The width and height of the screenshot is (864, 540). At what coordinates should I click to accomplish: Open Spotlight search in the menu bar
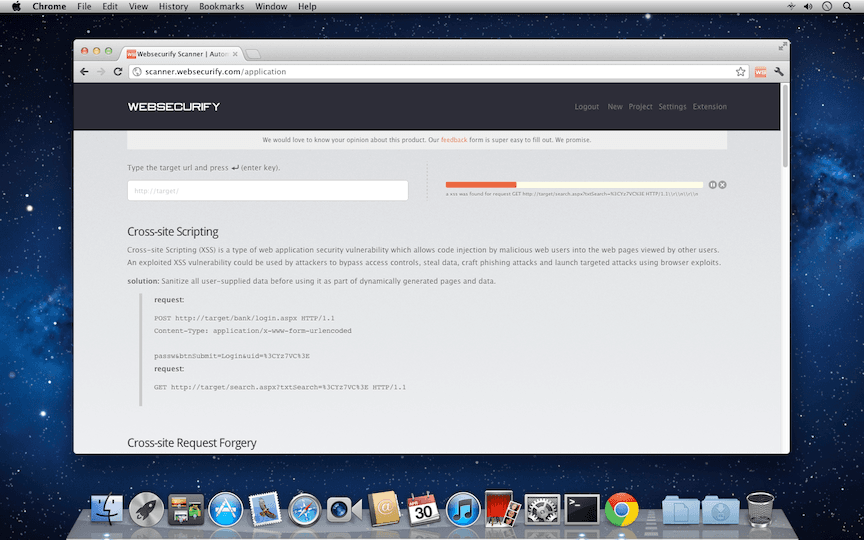[x=847, y=7]
